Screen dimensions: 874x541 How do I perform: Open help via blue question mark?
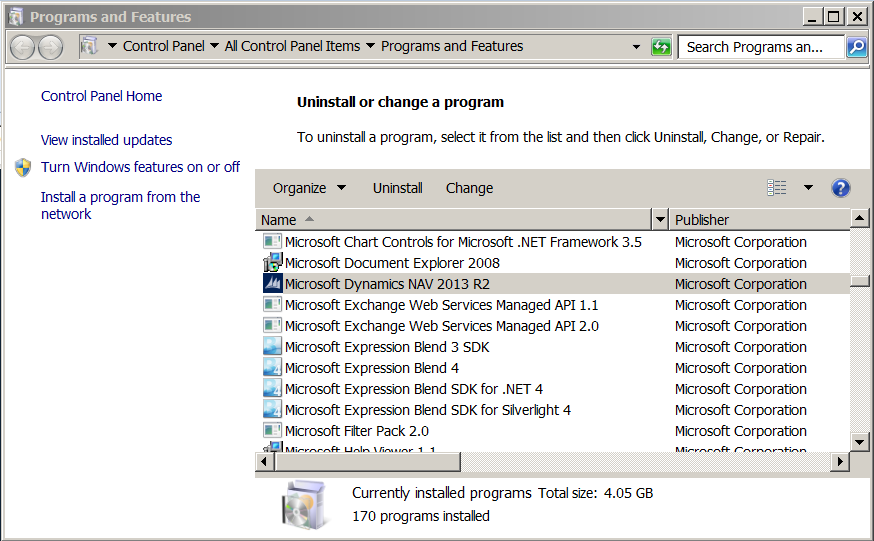pos(841,188)
